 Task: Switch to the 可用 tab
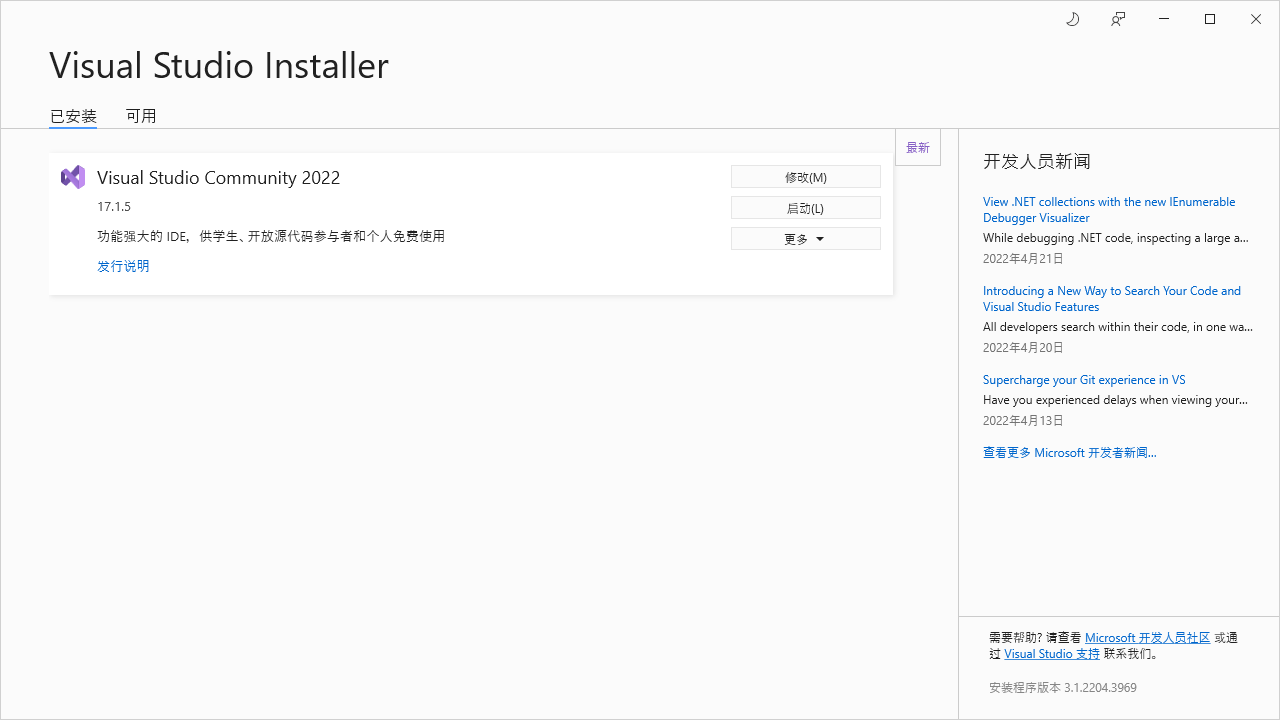(141, 116)
